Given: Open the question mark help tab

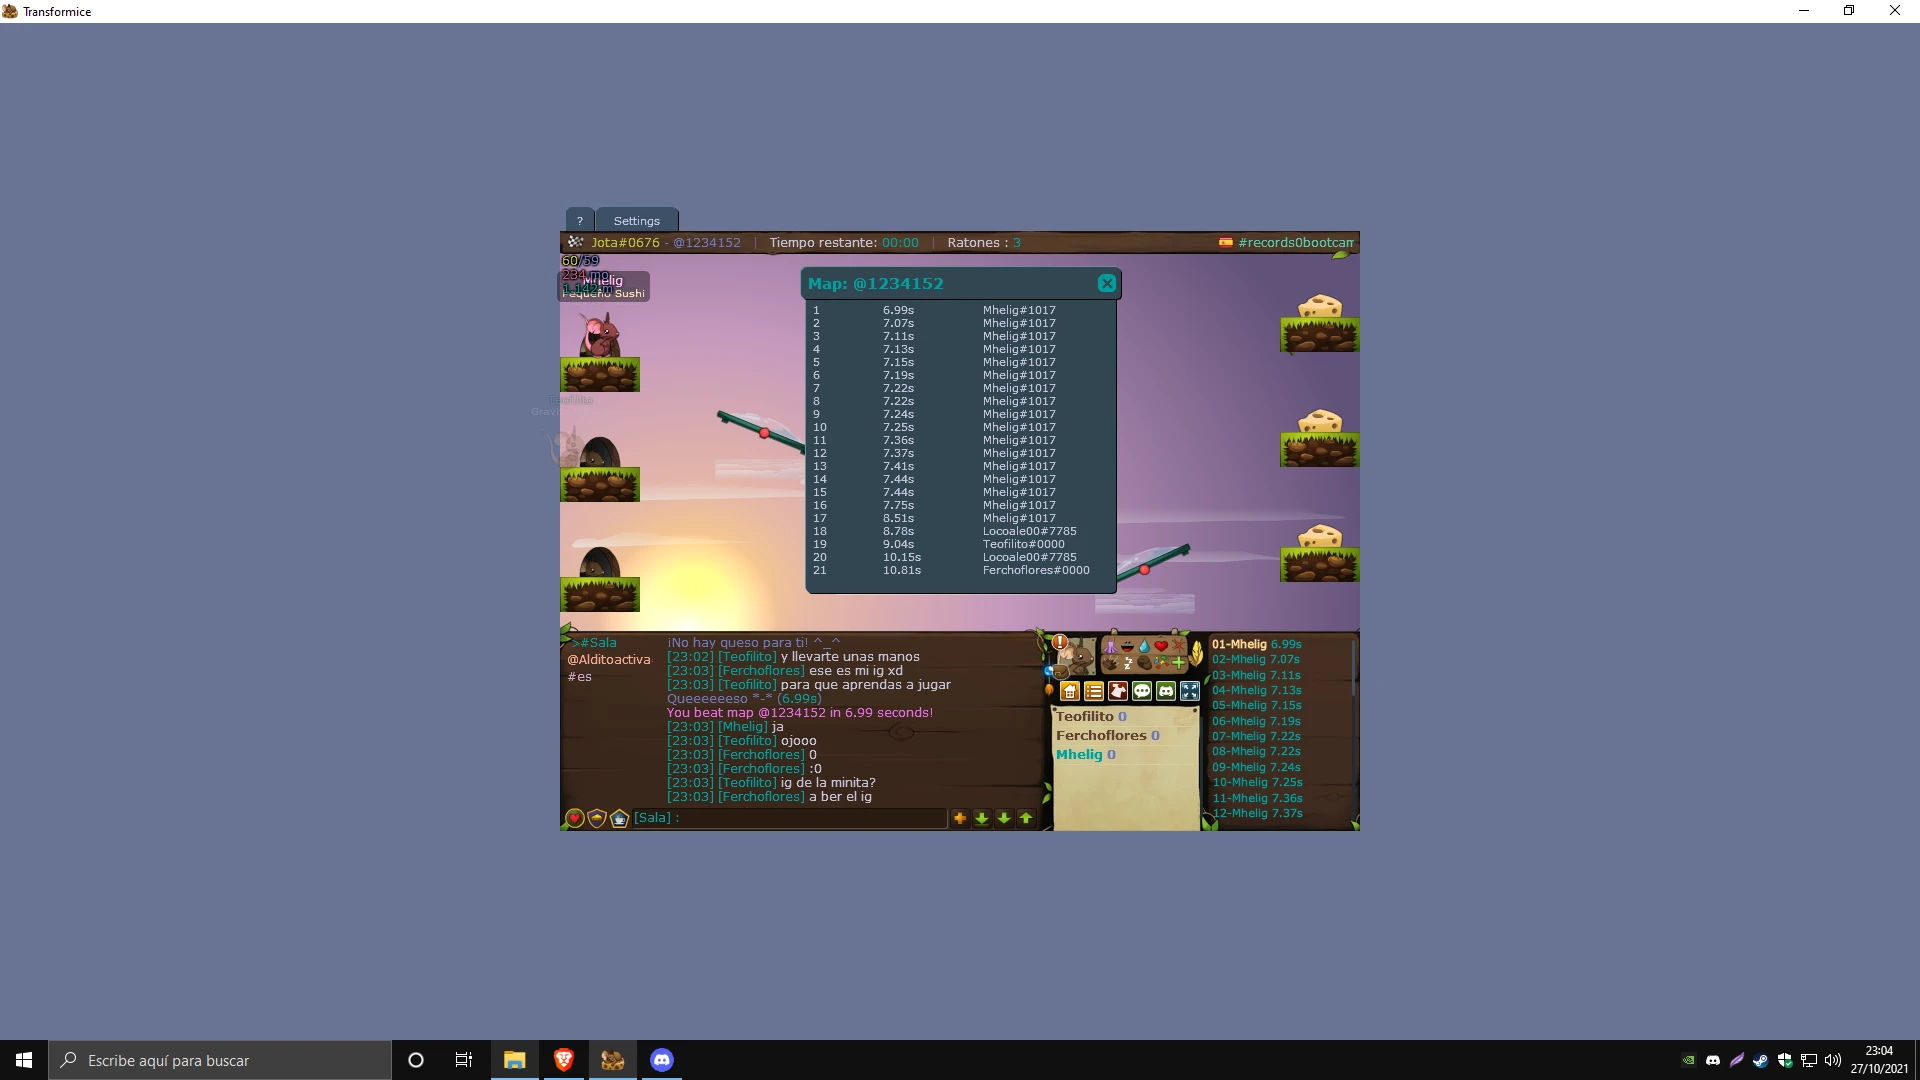Looking at the screenshot, I should [x=579, y=221].
